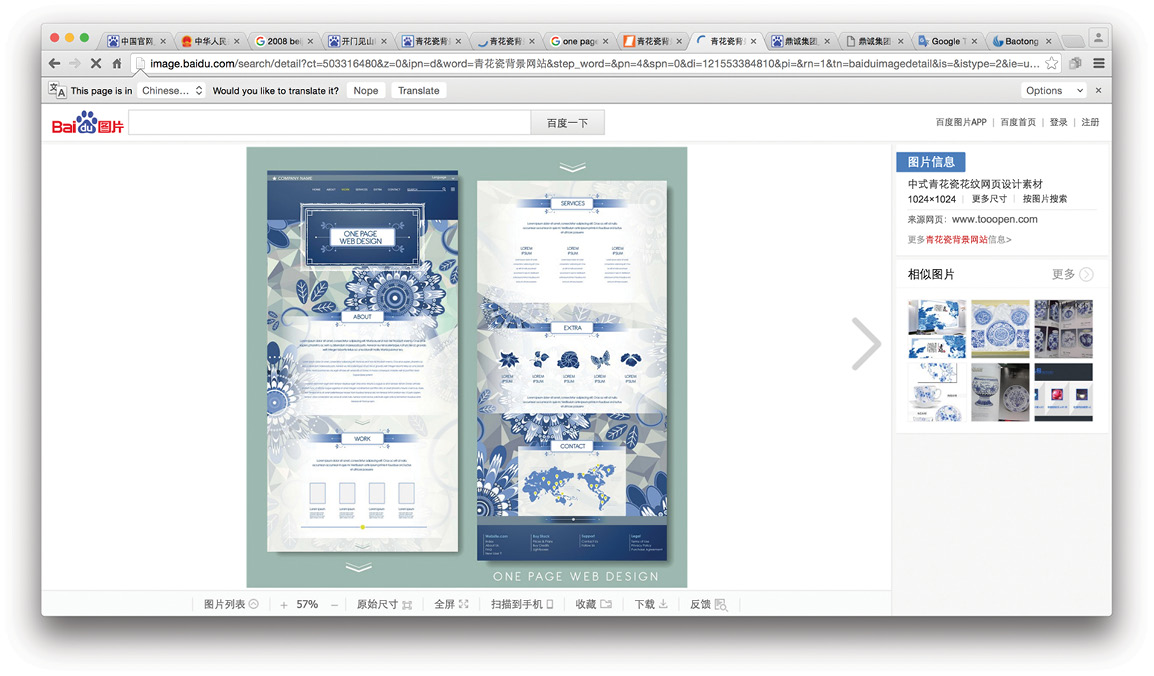Open the www.tooopen.com source link
The width and height of the screenshot is (1154, 676).
click(x=994, y=219)
